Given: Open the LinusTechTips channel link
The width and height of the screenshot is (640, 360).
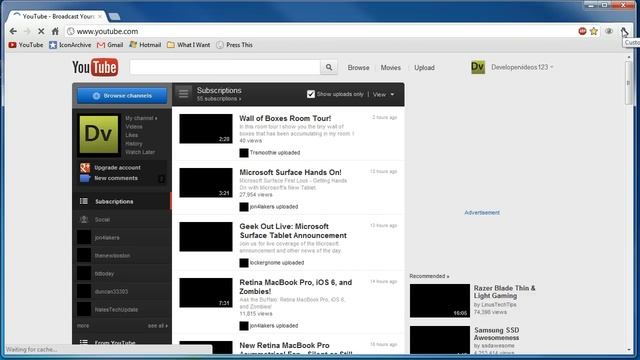Looking at the screenshot, I should (498, 304).
